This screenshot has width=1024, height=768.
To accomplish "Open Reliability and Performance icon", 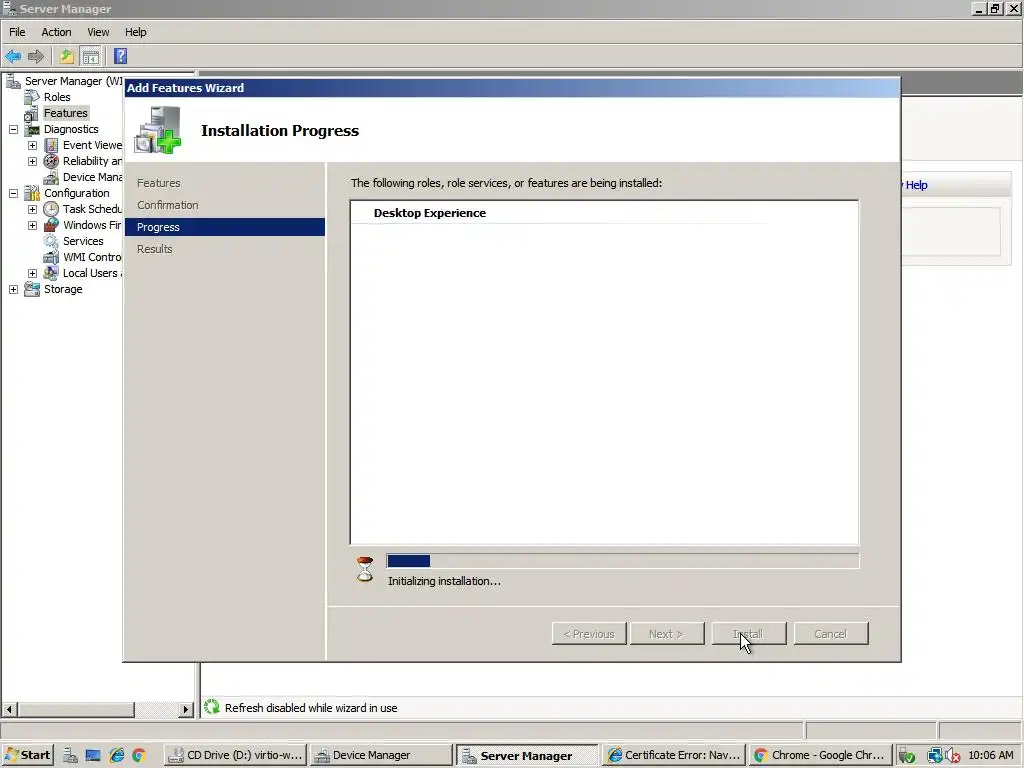I will (x=51, y=161).
